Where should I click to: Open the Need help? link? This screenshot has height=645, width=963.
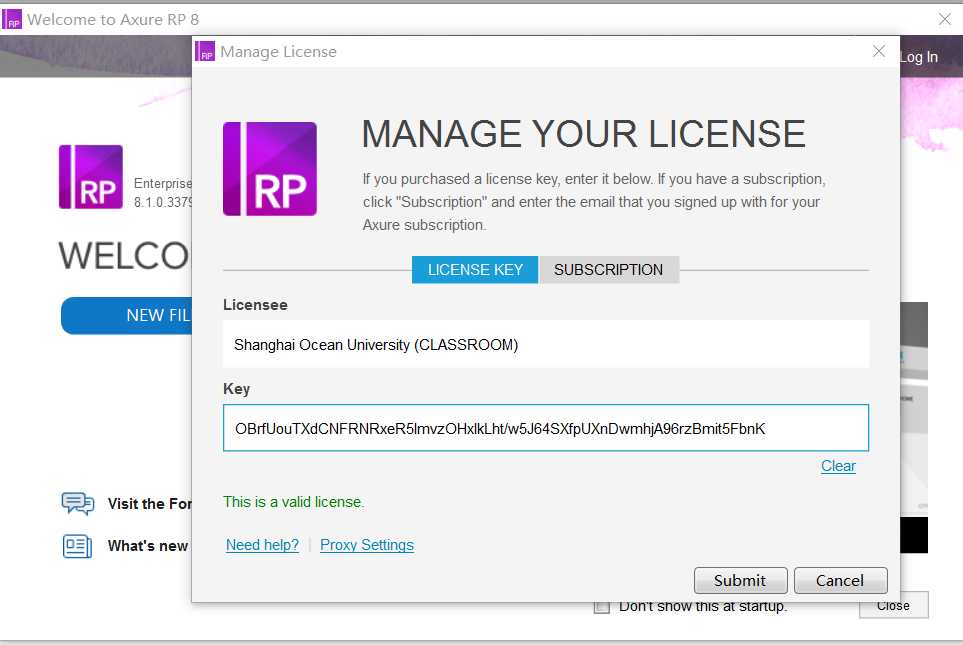pyautogui.click(x=262, y=545)
